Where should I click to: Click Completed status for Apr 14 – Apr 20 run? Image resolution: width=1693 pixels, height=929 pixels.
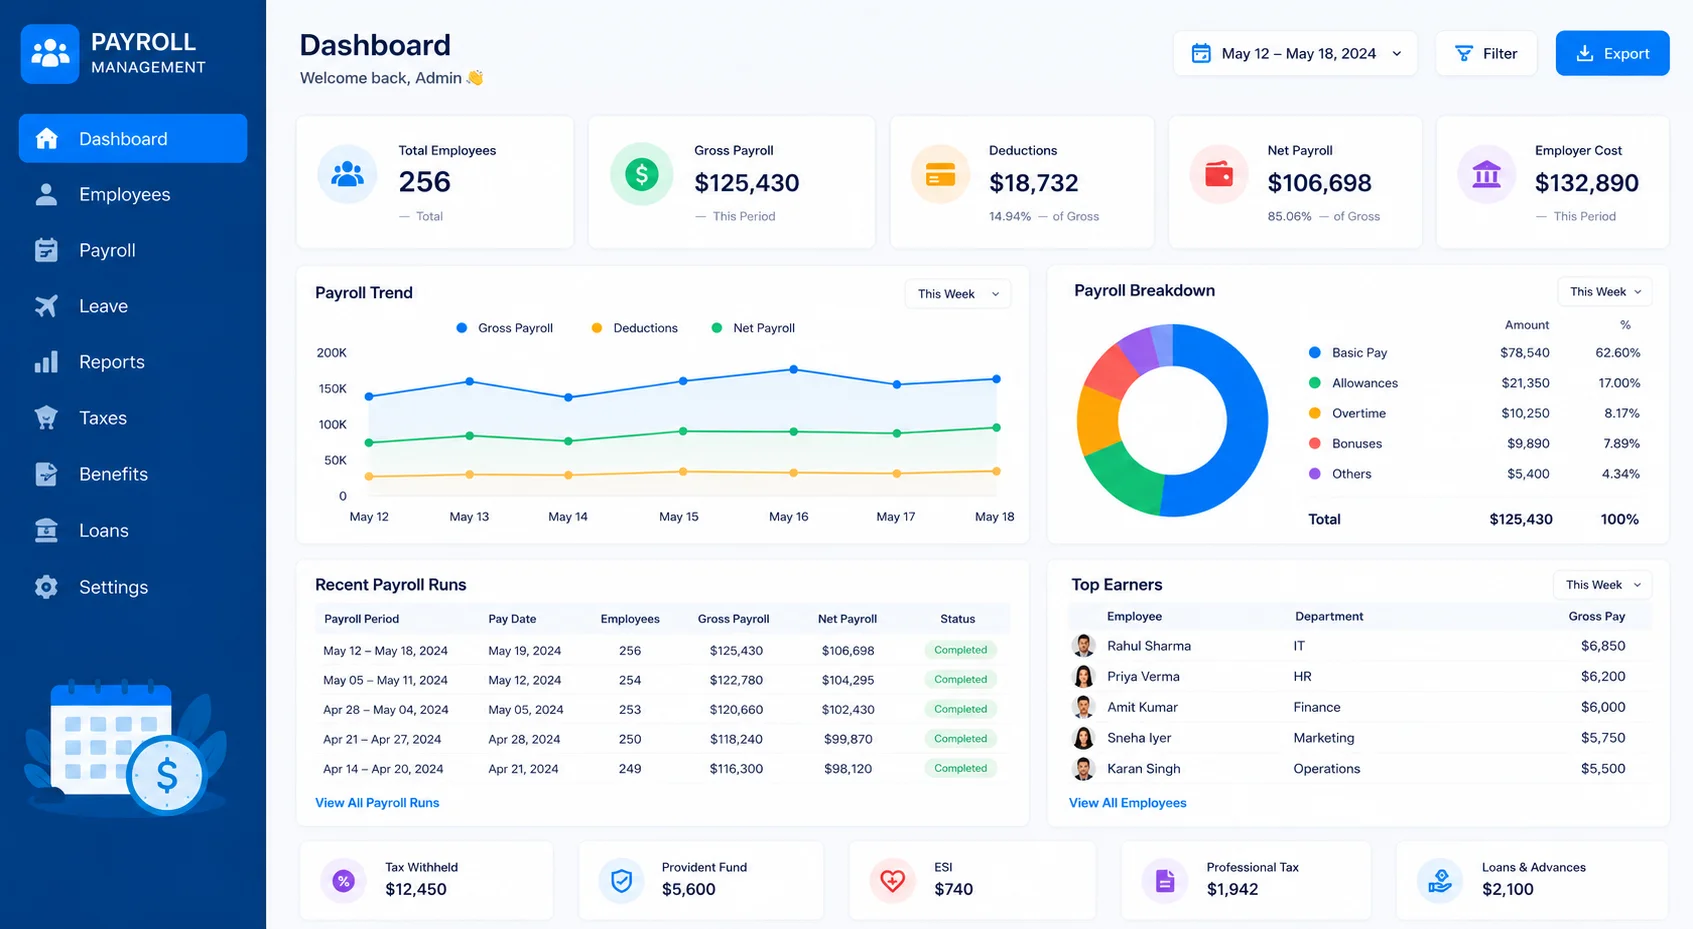tap(960, 769)
